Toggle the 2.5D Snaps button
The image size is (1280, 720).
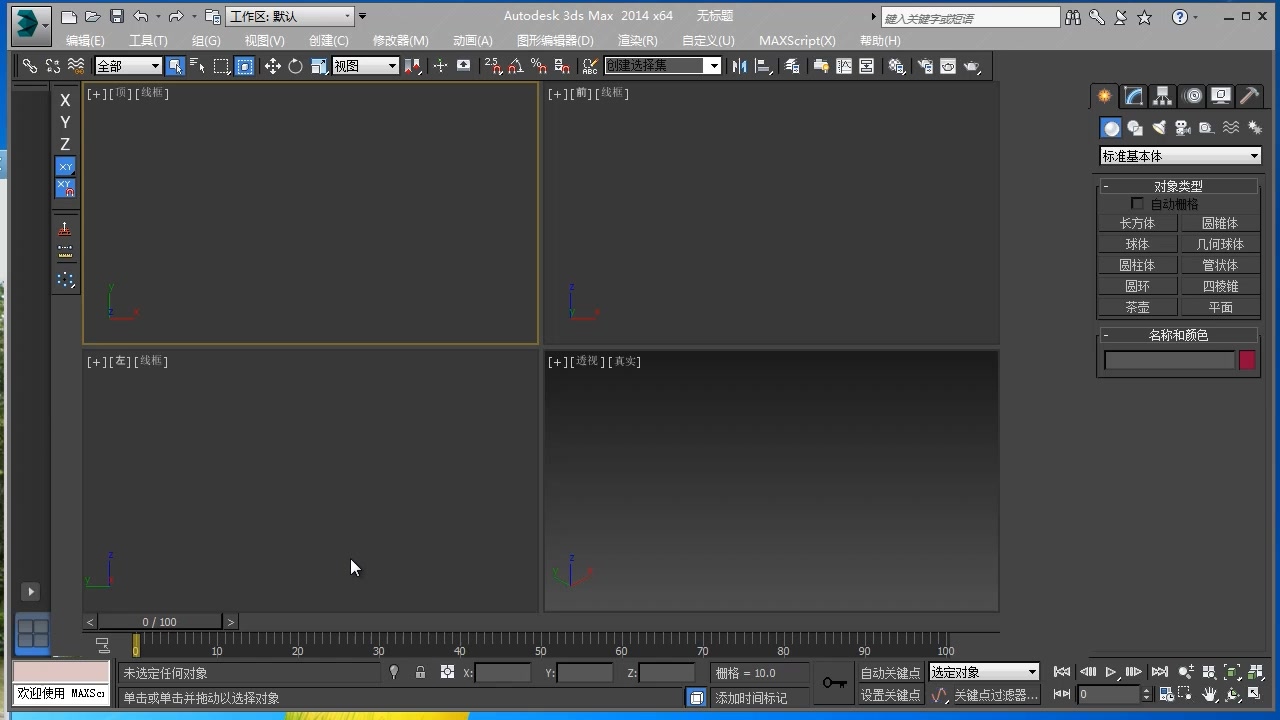click(492, 66)
